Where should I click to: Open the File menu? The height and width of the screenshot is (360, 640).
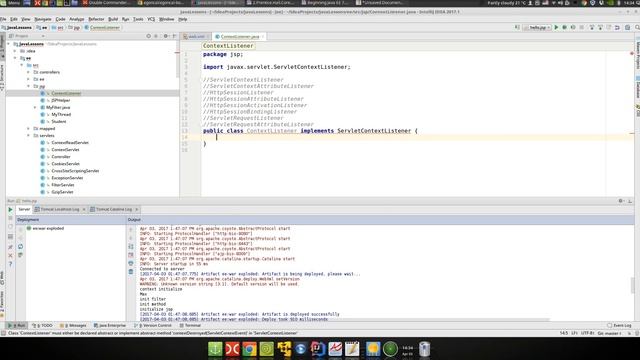coord(3,19)
